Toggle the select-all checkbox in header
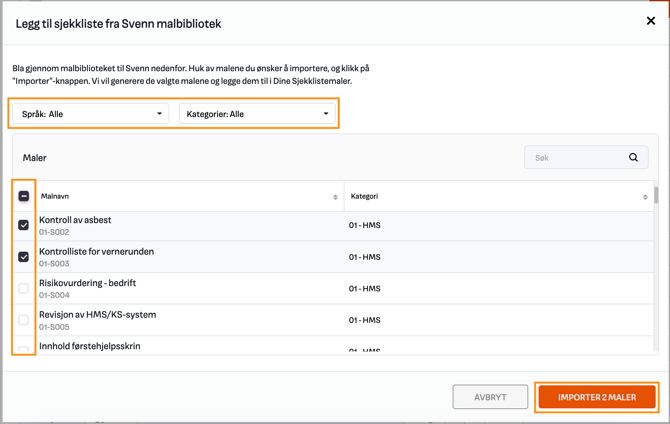Viewport: 670px width, 424px height. 24,196
